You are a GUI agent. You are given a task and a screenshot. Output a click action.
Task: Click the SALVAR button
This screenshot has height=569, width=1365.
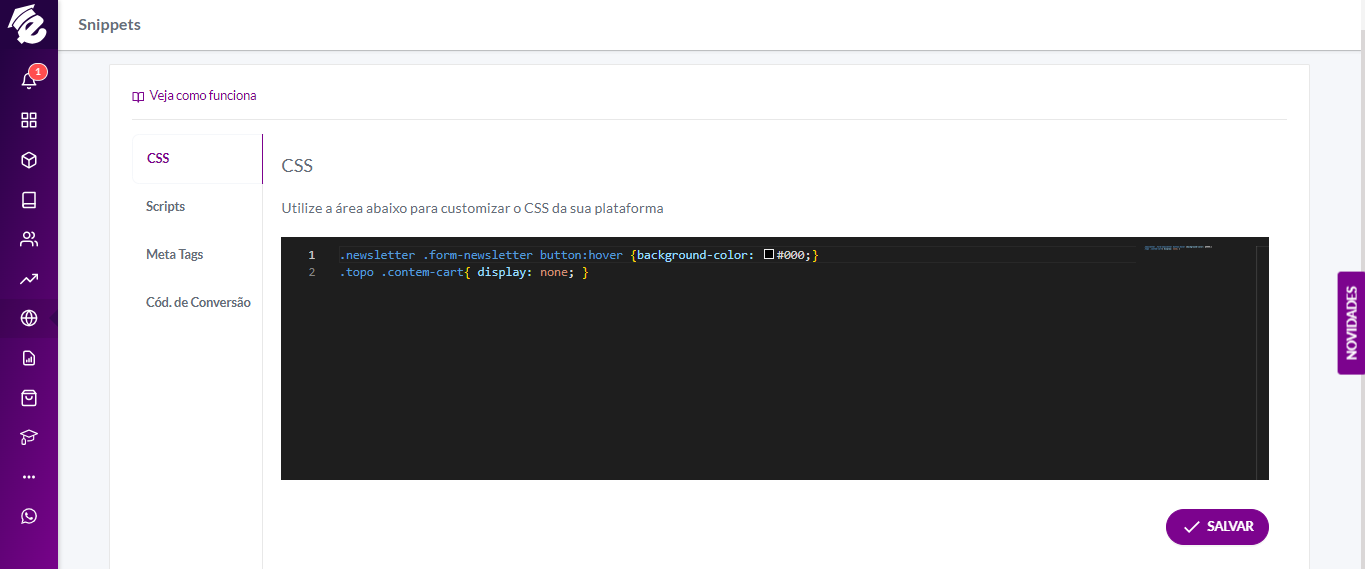[1217, 527]
